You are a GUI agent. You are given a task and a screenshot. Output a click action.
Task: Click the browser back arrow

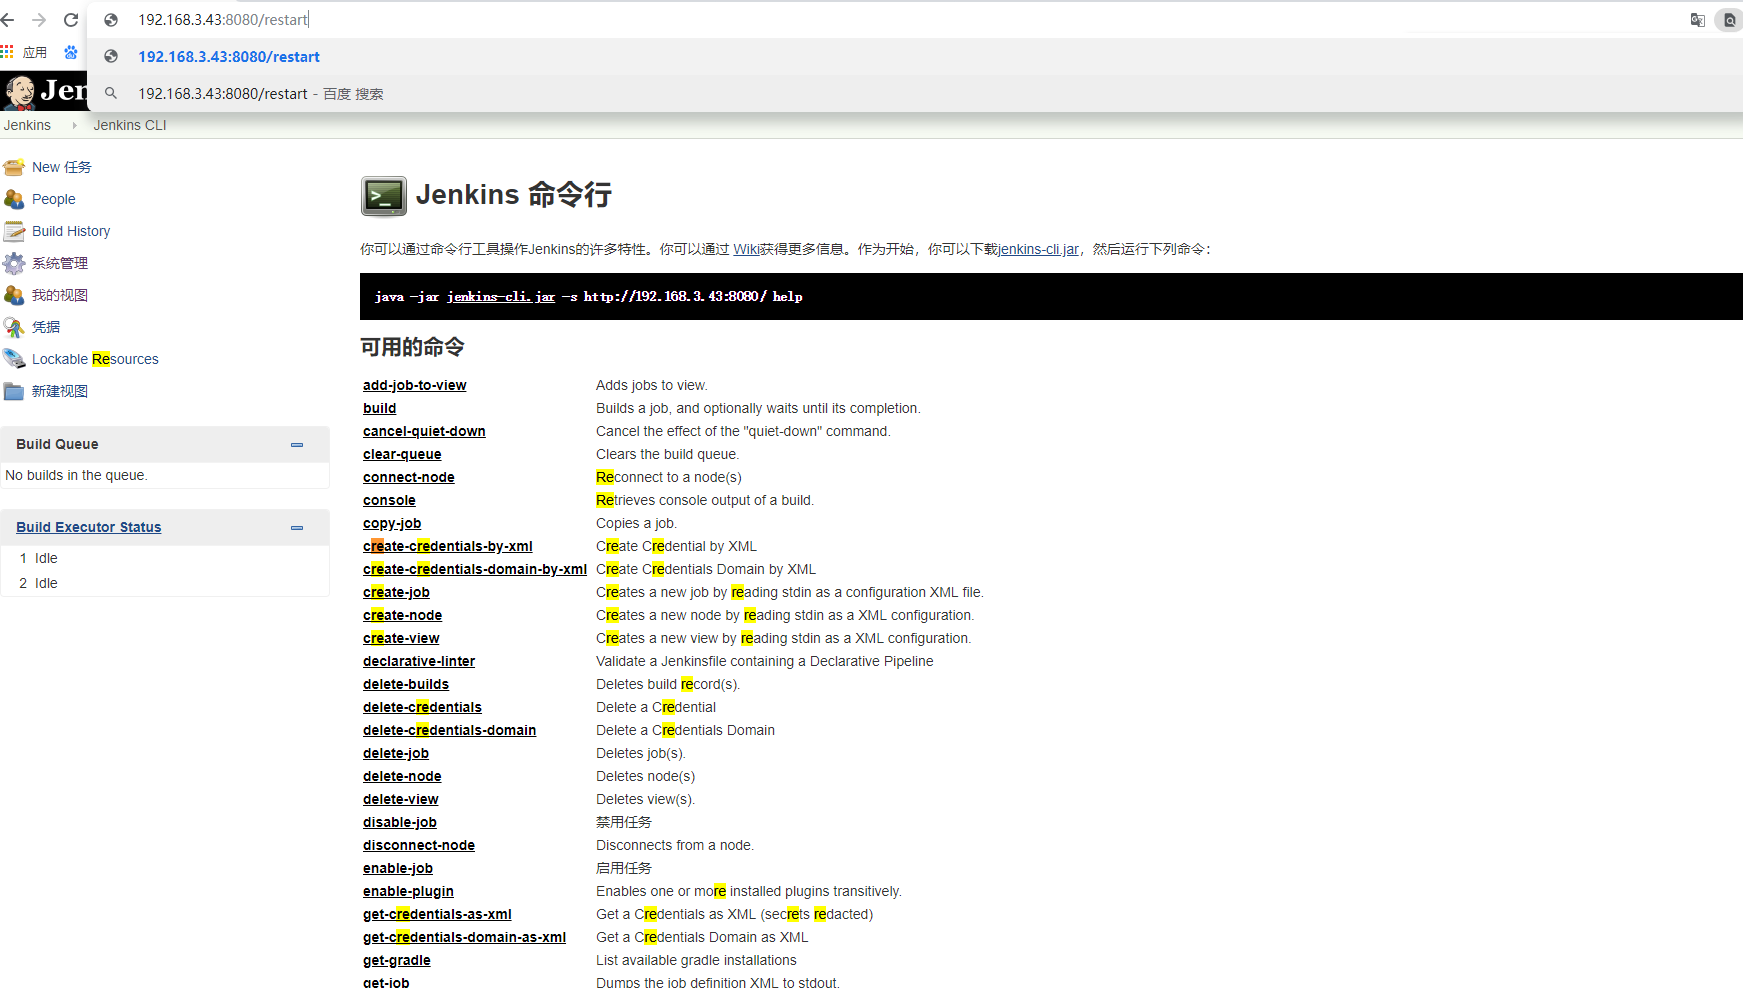pos(8,20)
